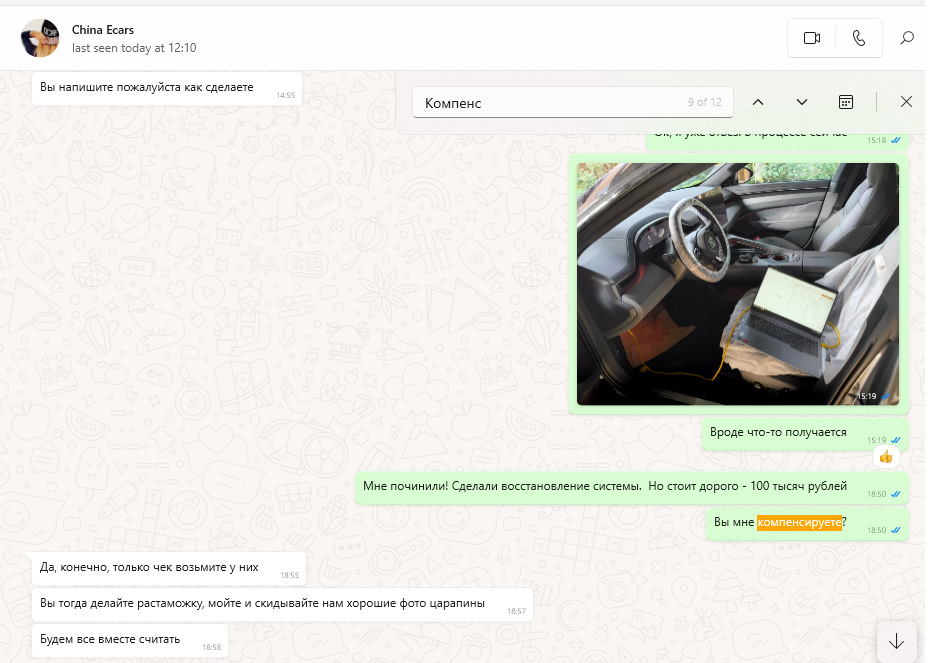The width and height of the screenshot is (931, 663).
Task: Click message Будем все вместе считать
Action: pos(130,640)
